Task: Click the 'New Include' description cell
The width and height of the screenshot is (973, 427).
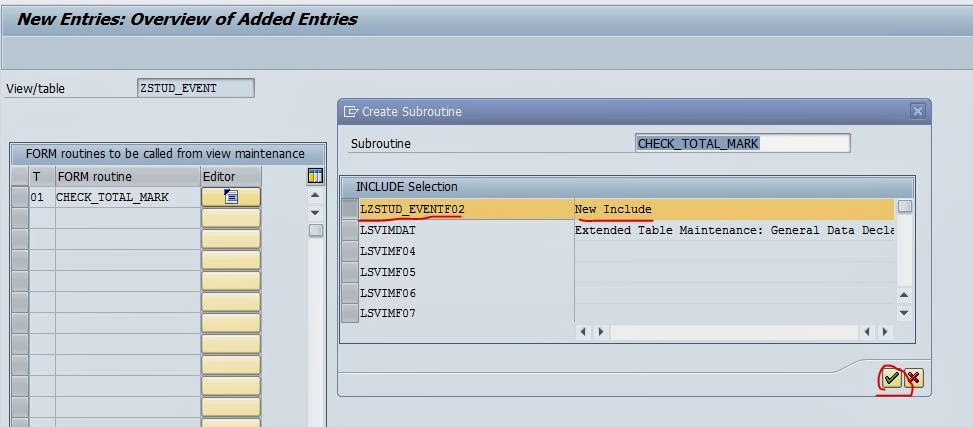Action: click(x=734, y=209)
